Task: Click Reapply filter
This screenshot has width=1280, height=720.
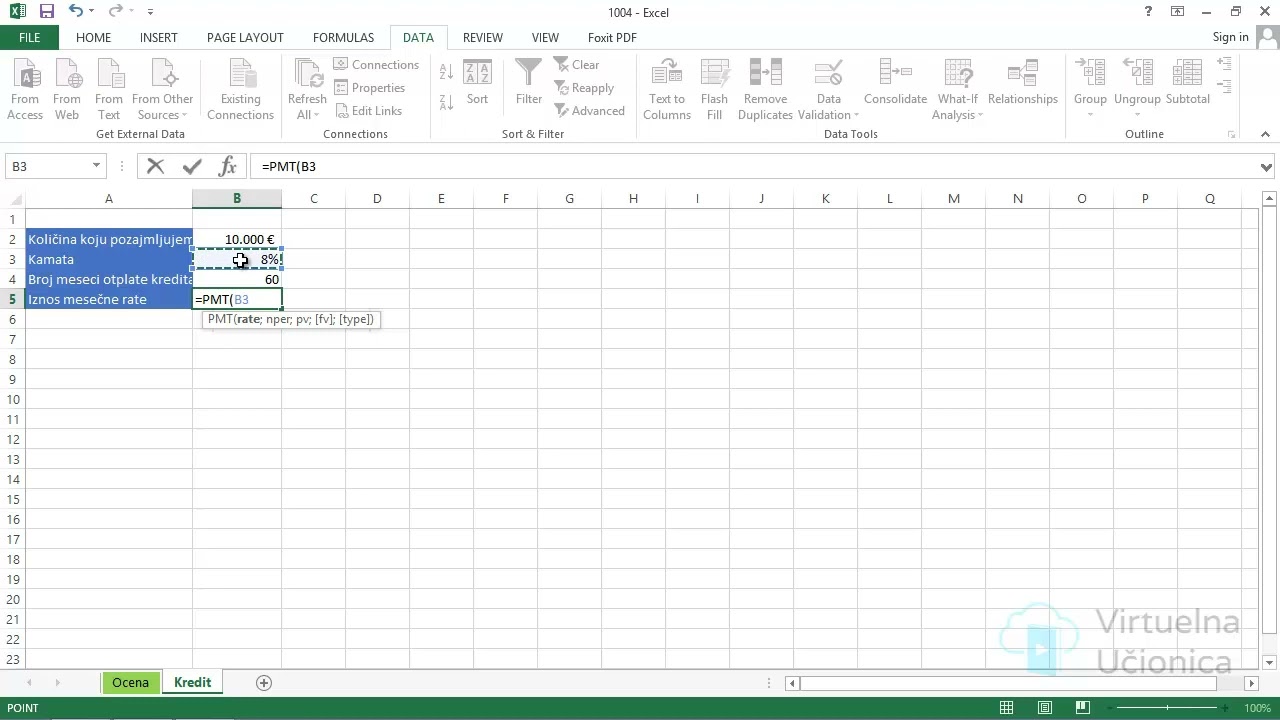Action: coord(584,88)
